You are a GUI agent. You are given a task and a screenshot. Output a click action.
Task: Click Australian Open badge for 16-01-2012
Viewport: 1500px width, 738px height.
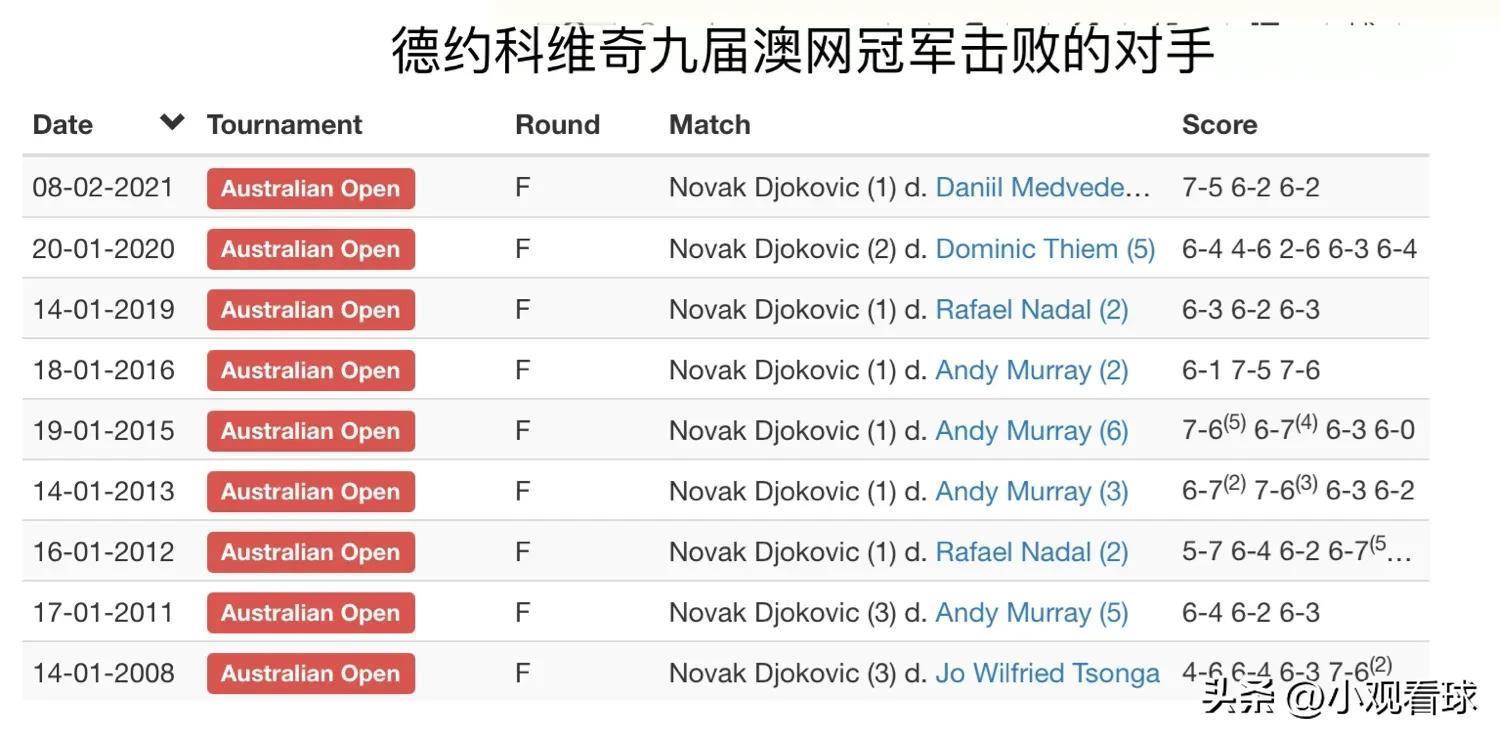[x=311, y=552]
